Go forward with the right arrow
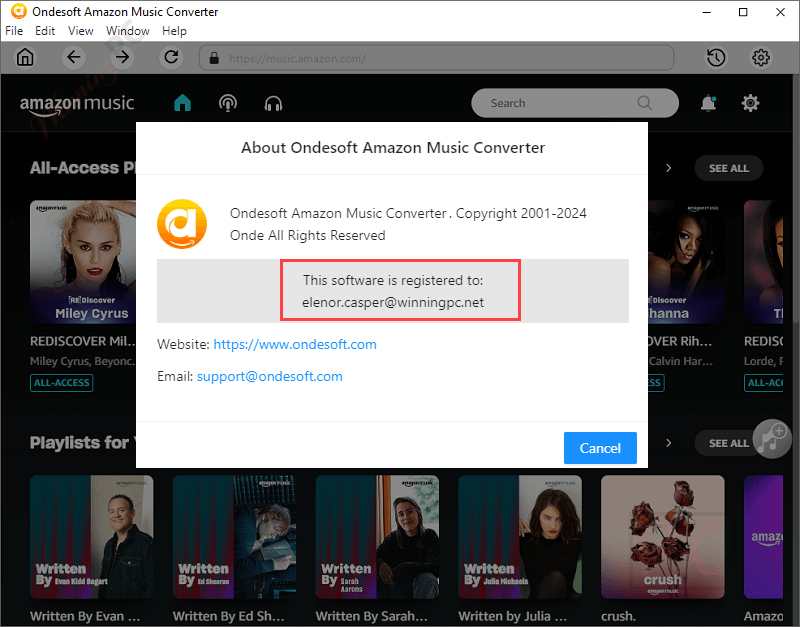This screenshot has height=627, width=800. tap(122, 57)
